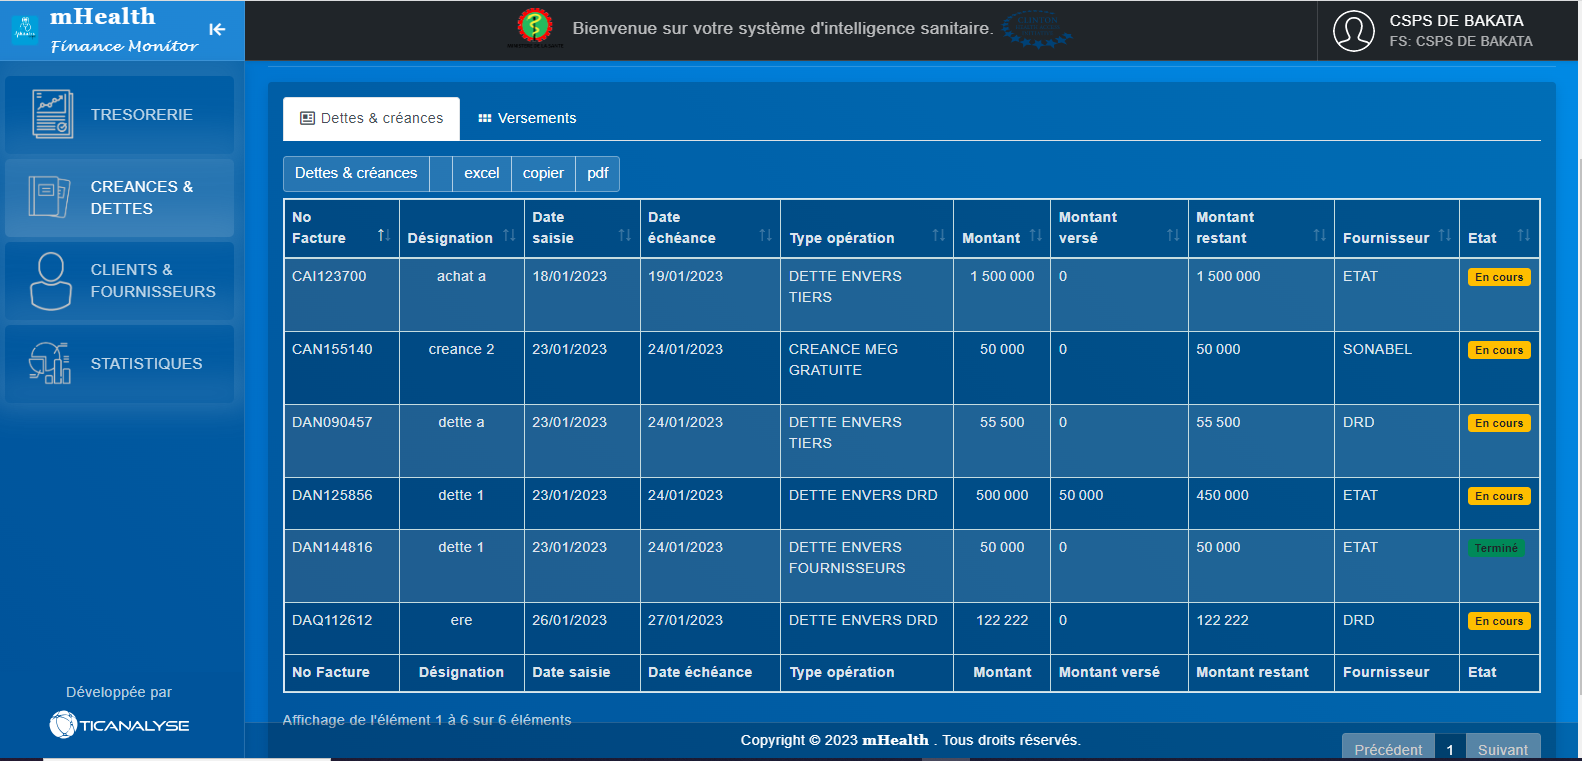Viewport: 1582px width, 761px height.
Task: Open the Statistiques chart icon
Action: pyautogui.click(x=49, y=363)
